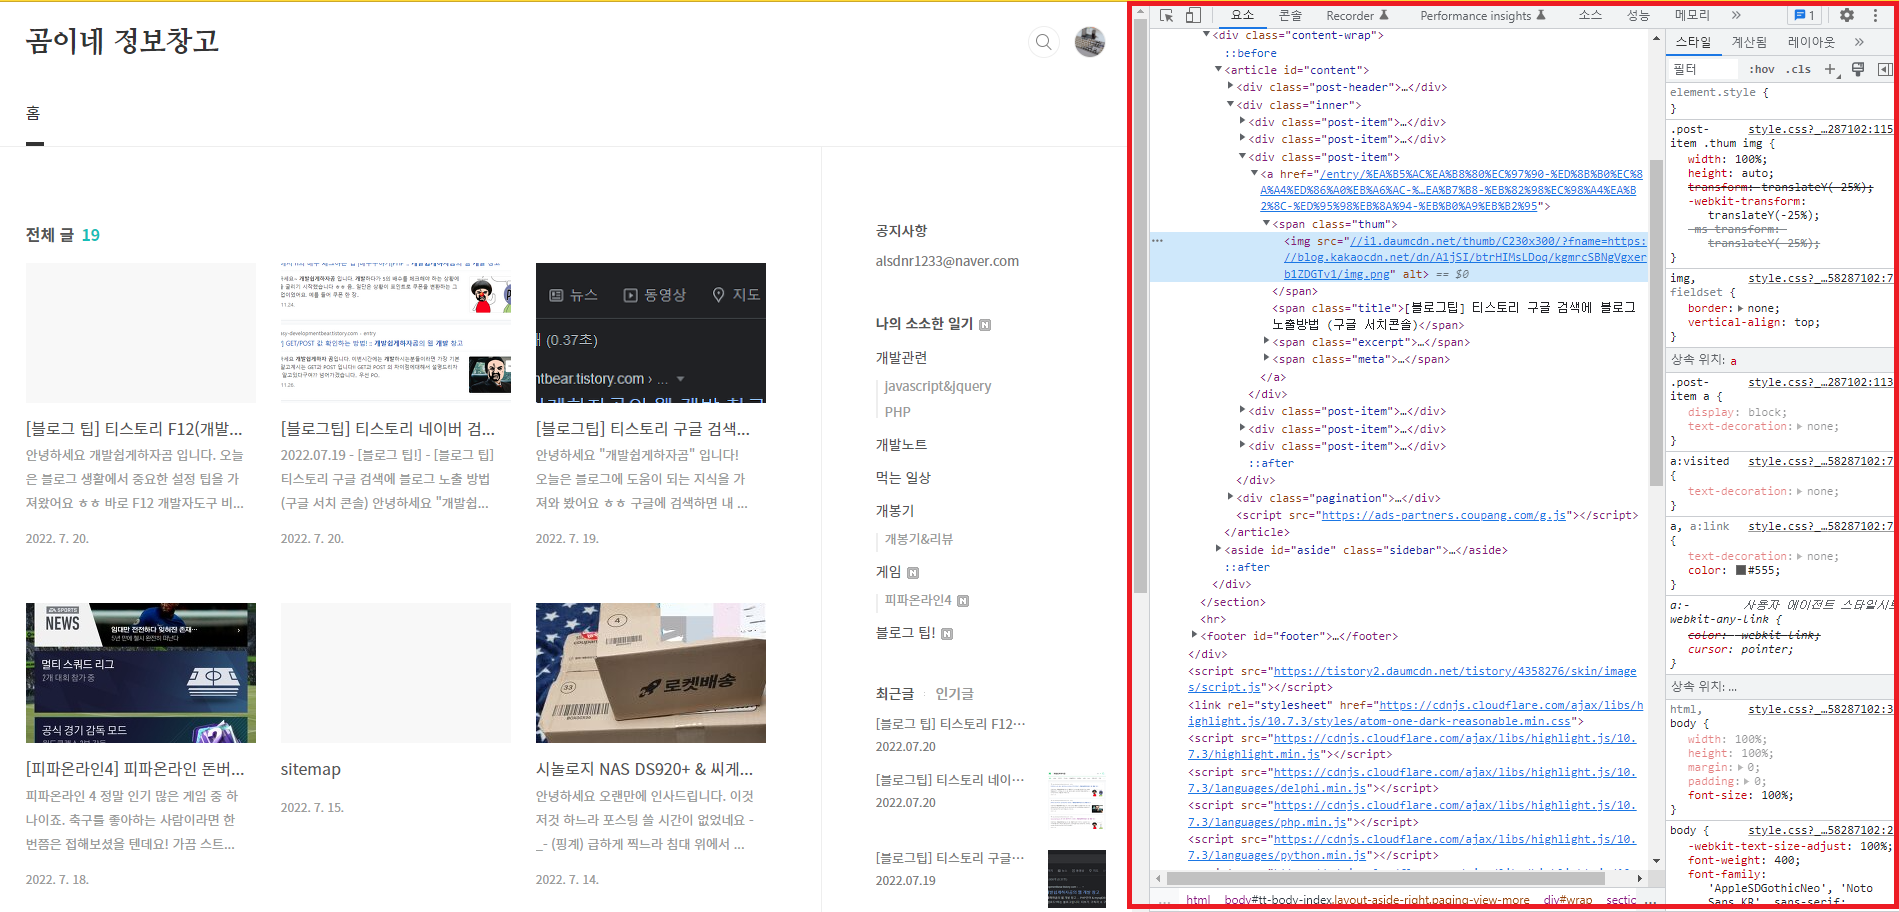Expand the aside id aside sidebar node
1899x912 pixels.
1218,549
